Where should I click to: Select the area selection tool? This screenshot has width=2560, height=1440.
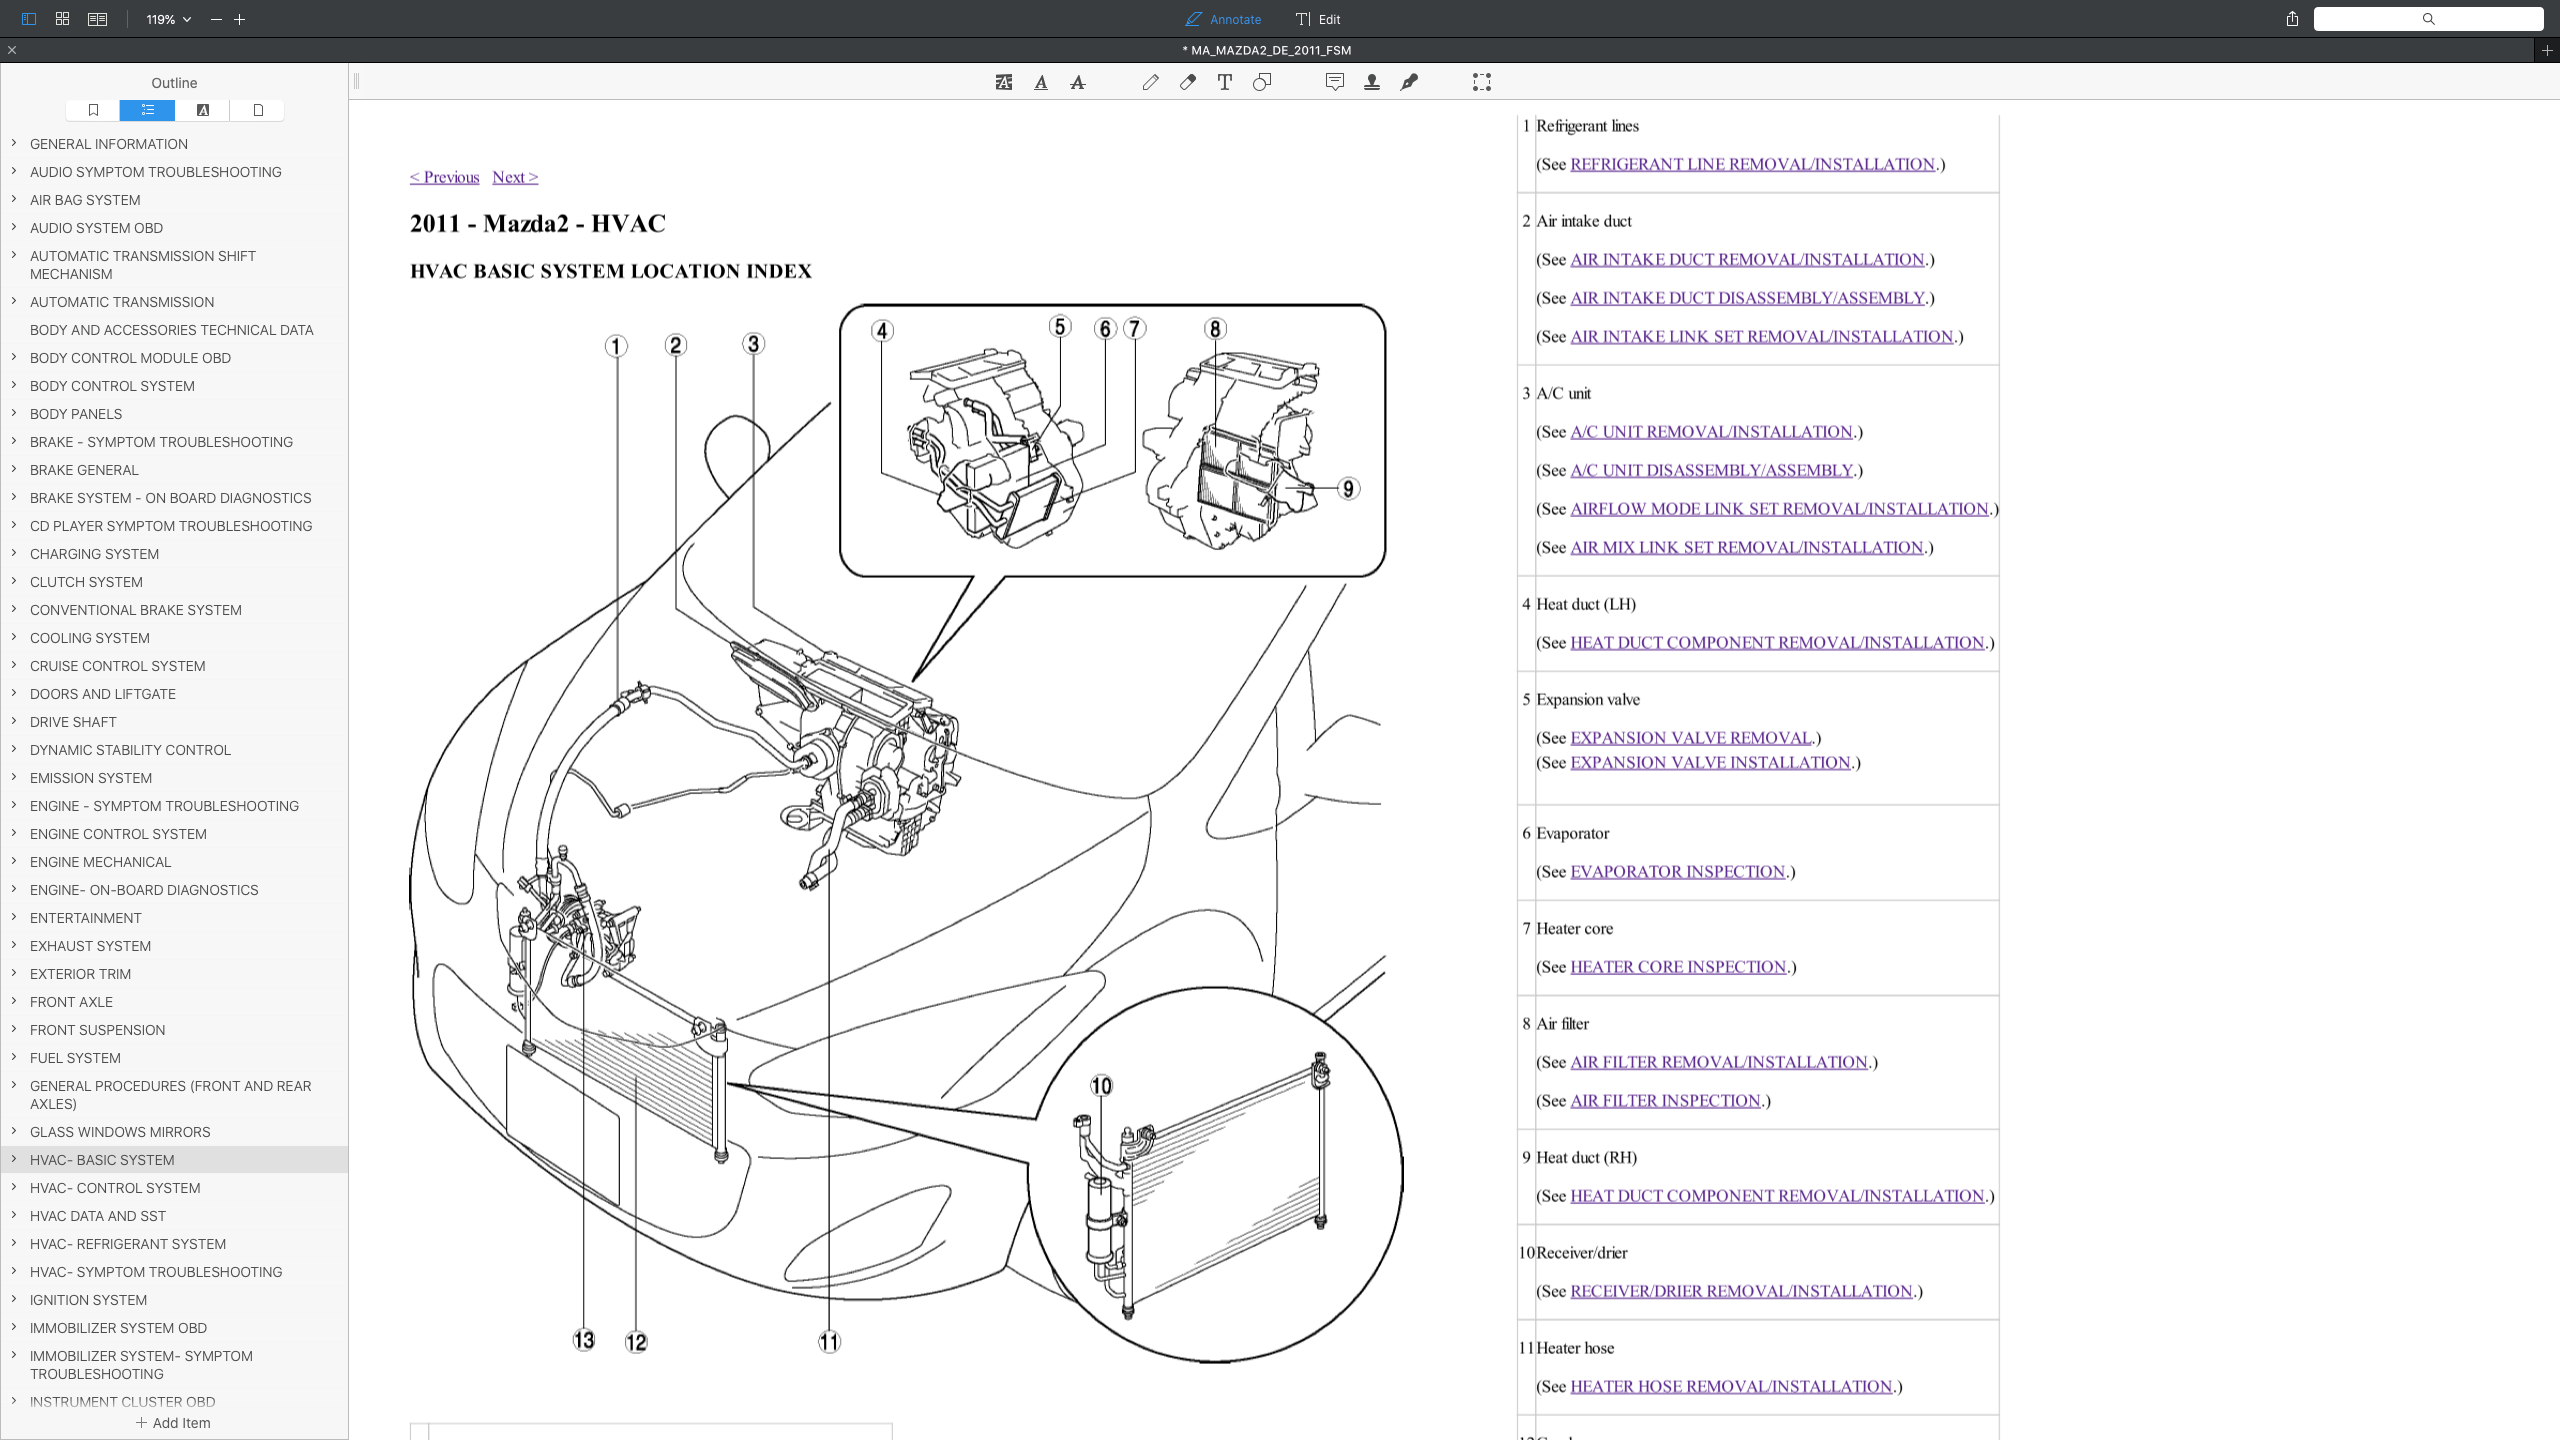point(1482,83)
